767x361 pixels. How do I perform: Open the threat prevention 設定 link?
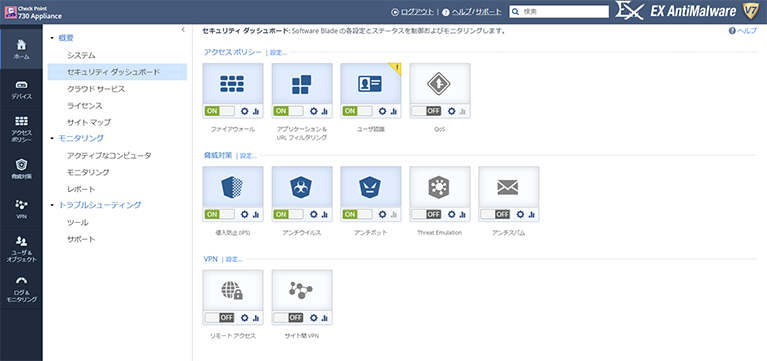coord(248,156)
